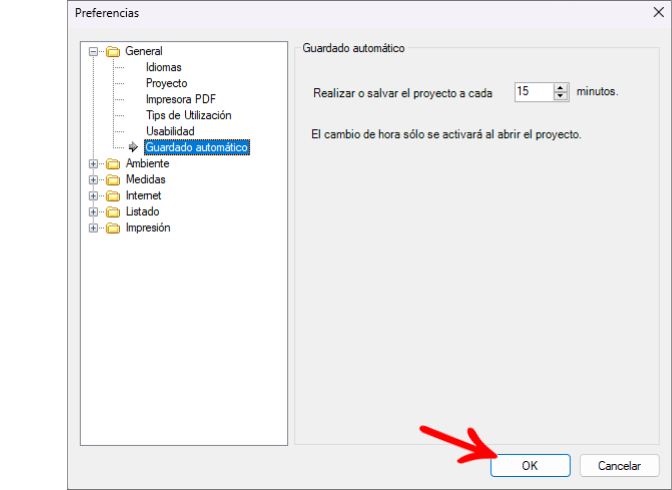Expand the Medidas tree node

[x=93, y=180]
